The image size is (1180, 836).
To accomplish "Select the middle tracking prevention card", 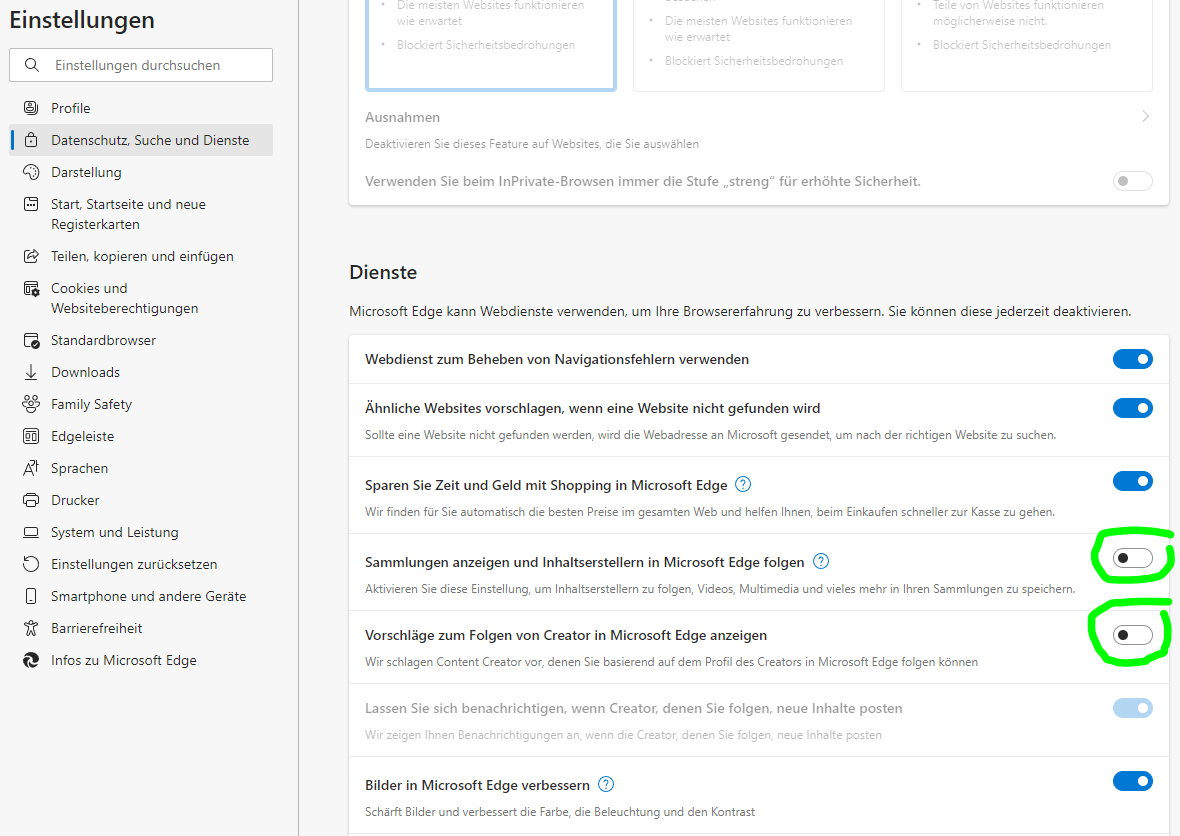I will click(x=759, y=45).
